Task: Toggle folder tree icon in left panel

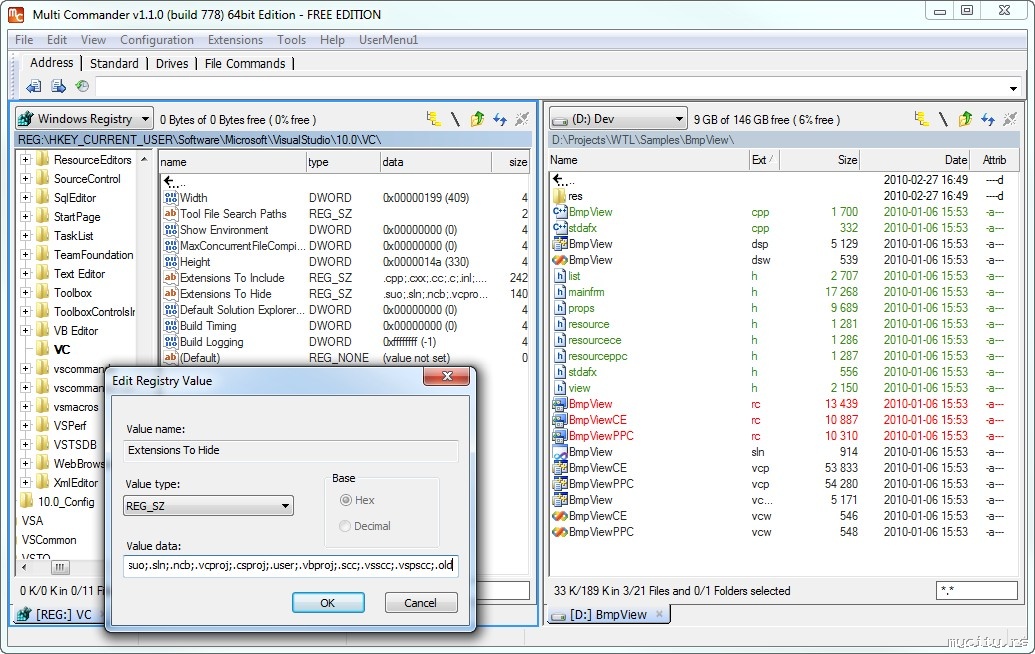Action: click(433, 119)
